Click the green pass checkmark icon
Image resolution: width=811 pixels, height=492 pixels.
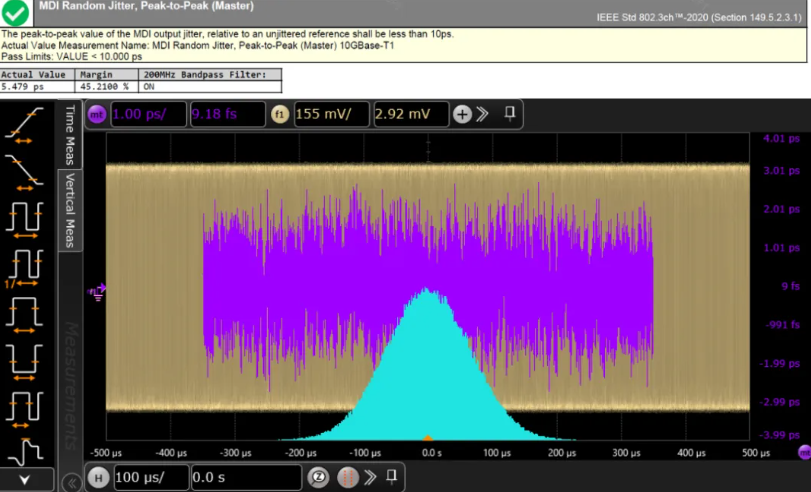16,14
